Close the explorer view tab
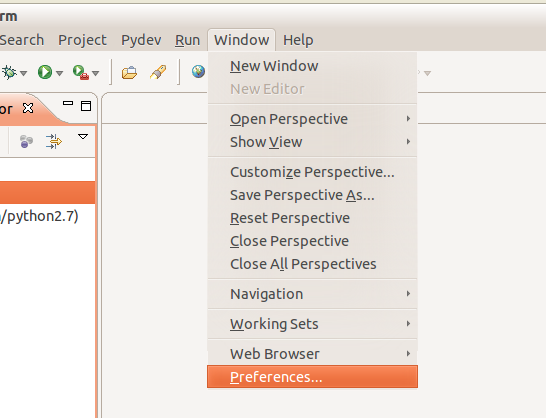 pos(28,108)
